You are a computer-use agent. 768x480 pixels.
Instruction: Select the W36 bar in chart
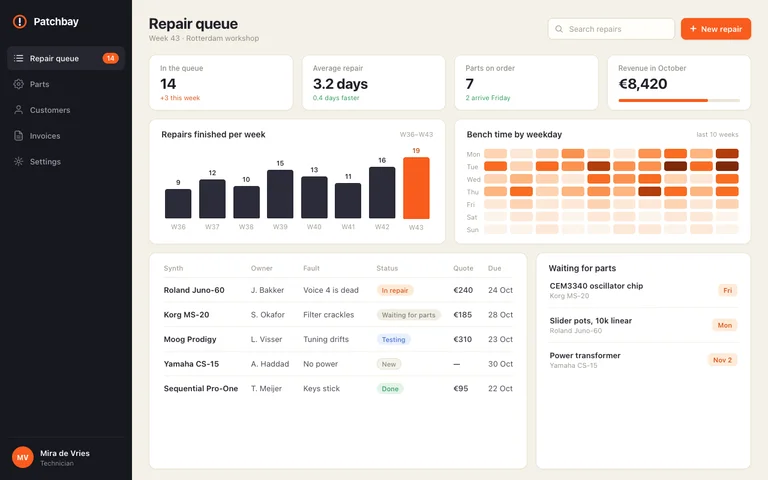point(178,204)
